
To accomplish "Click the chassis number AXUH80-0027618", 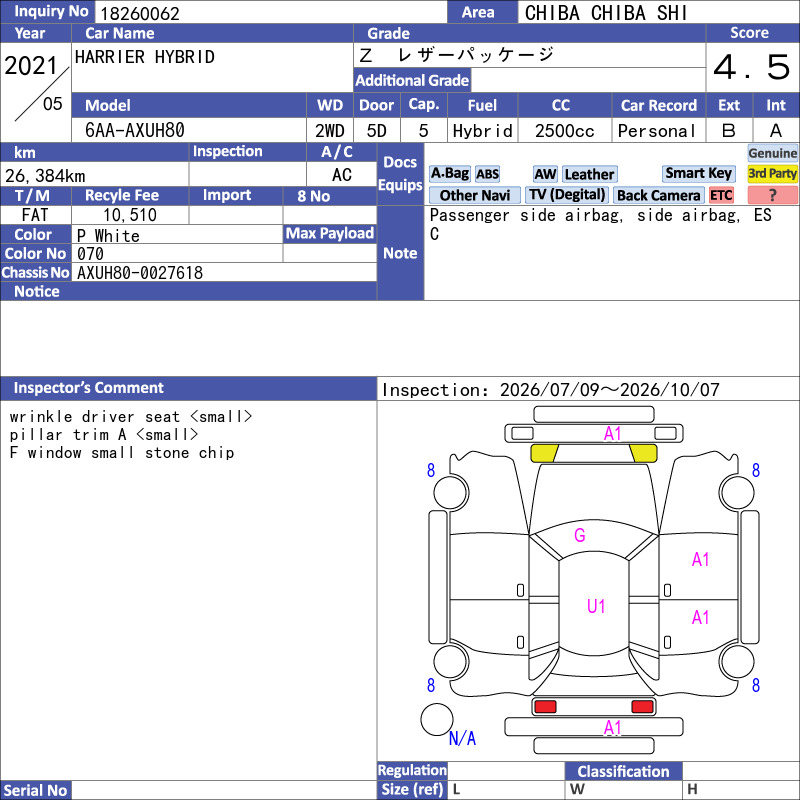I will (x=140, y=273).
